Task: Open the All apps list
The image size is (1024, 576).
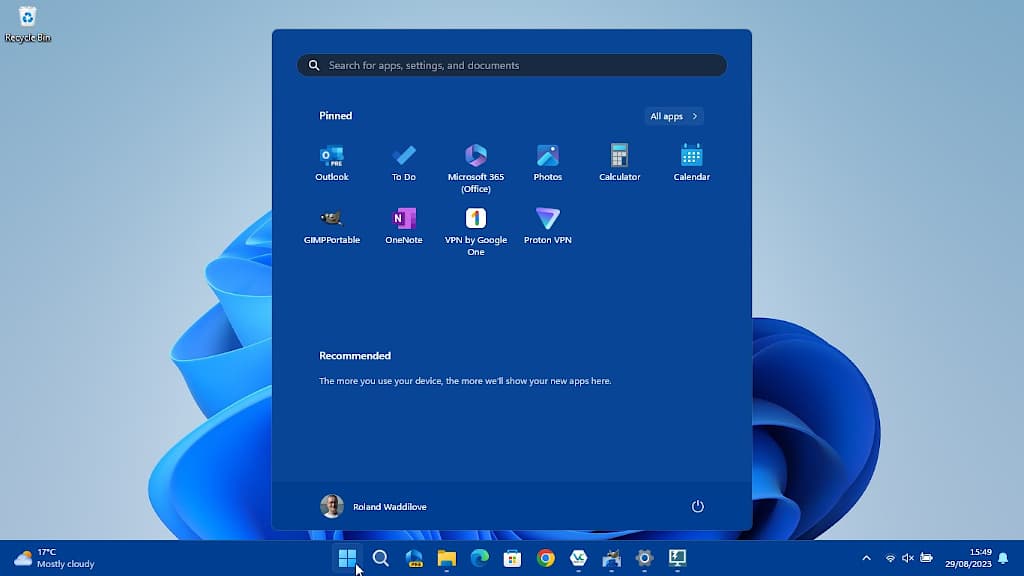Action: pyautogui.click(x=673, y=116)
